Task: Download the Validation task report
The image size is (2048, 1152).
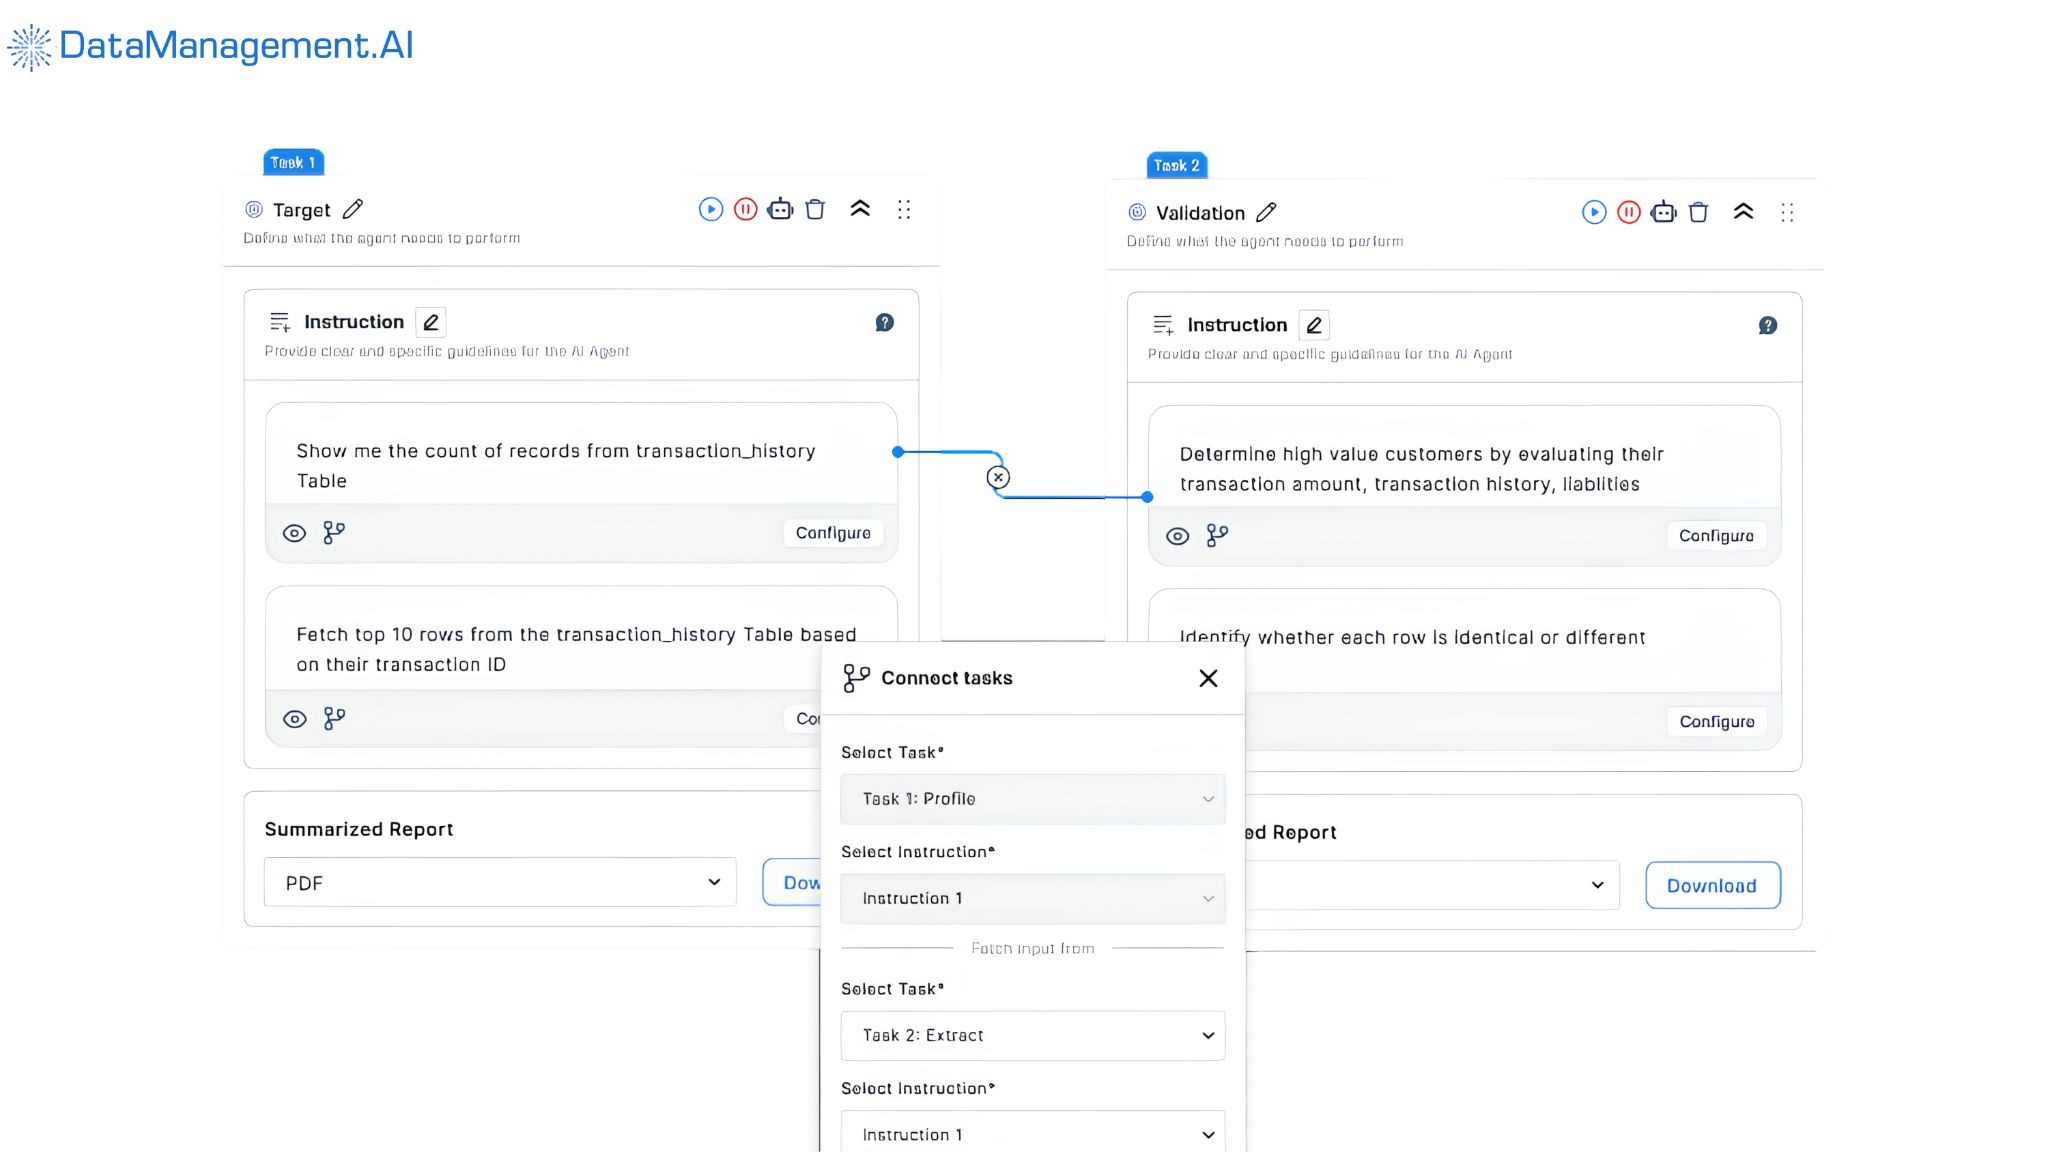Action: tap(1712, 886)
